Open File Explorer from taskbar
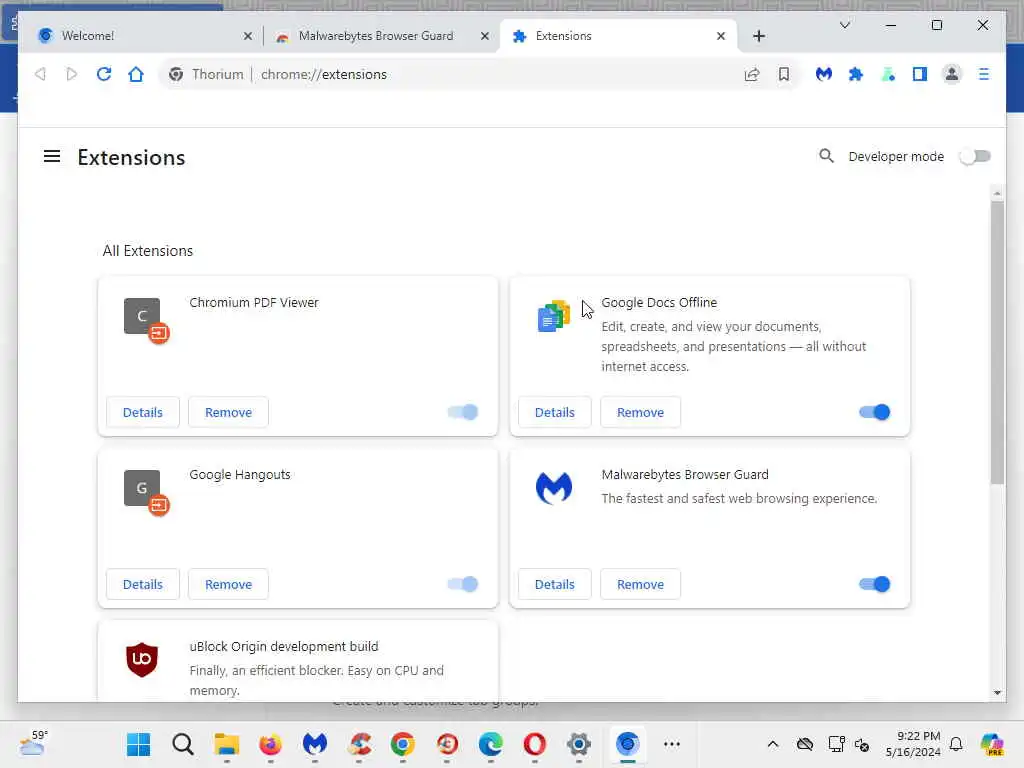This screenshot has height=768, width=1024. tap(227, 744)
